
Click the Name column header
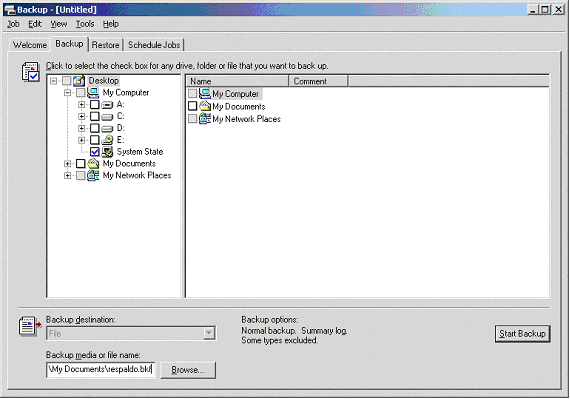(237, 81)
